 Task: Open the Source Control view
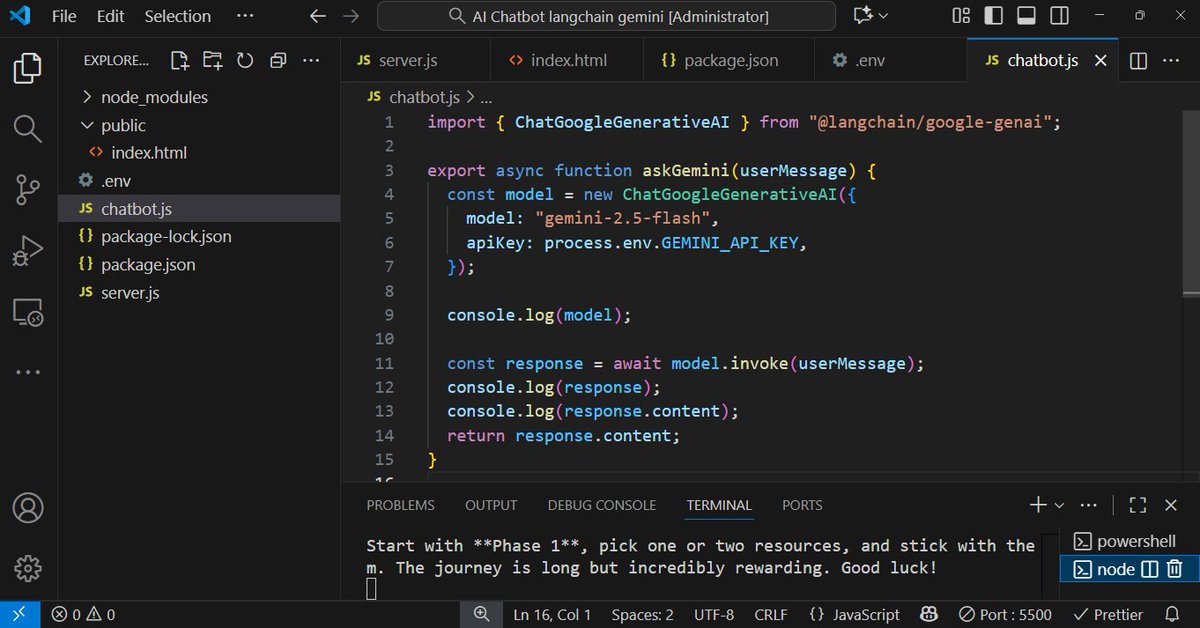(27, 189)
